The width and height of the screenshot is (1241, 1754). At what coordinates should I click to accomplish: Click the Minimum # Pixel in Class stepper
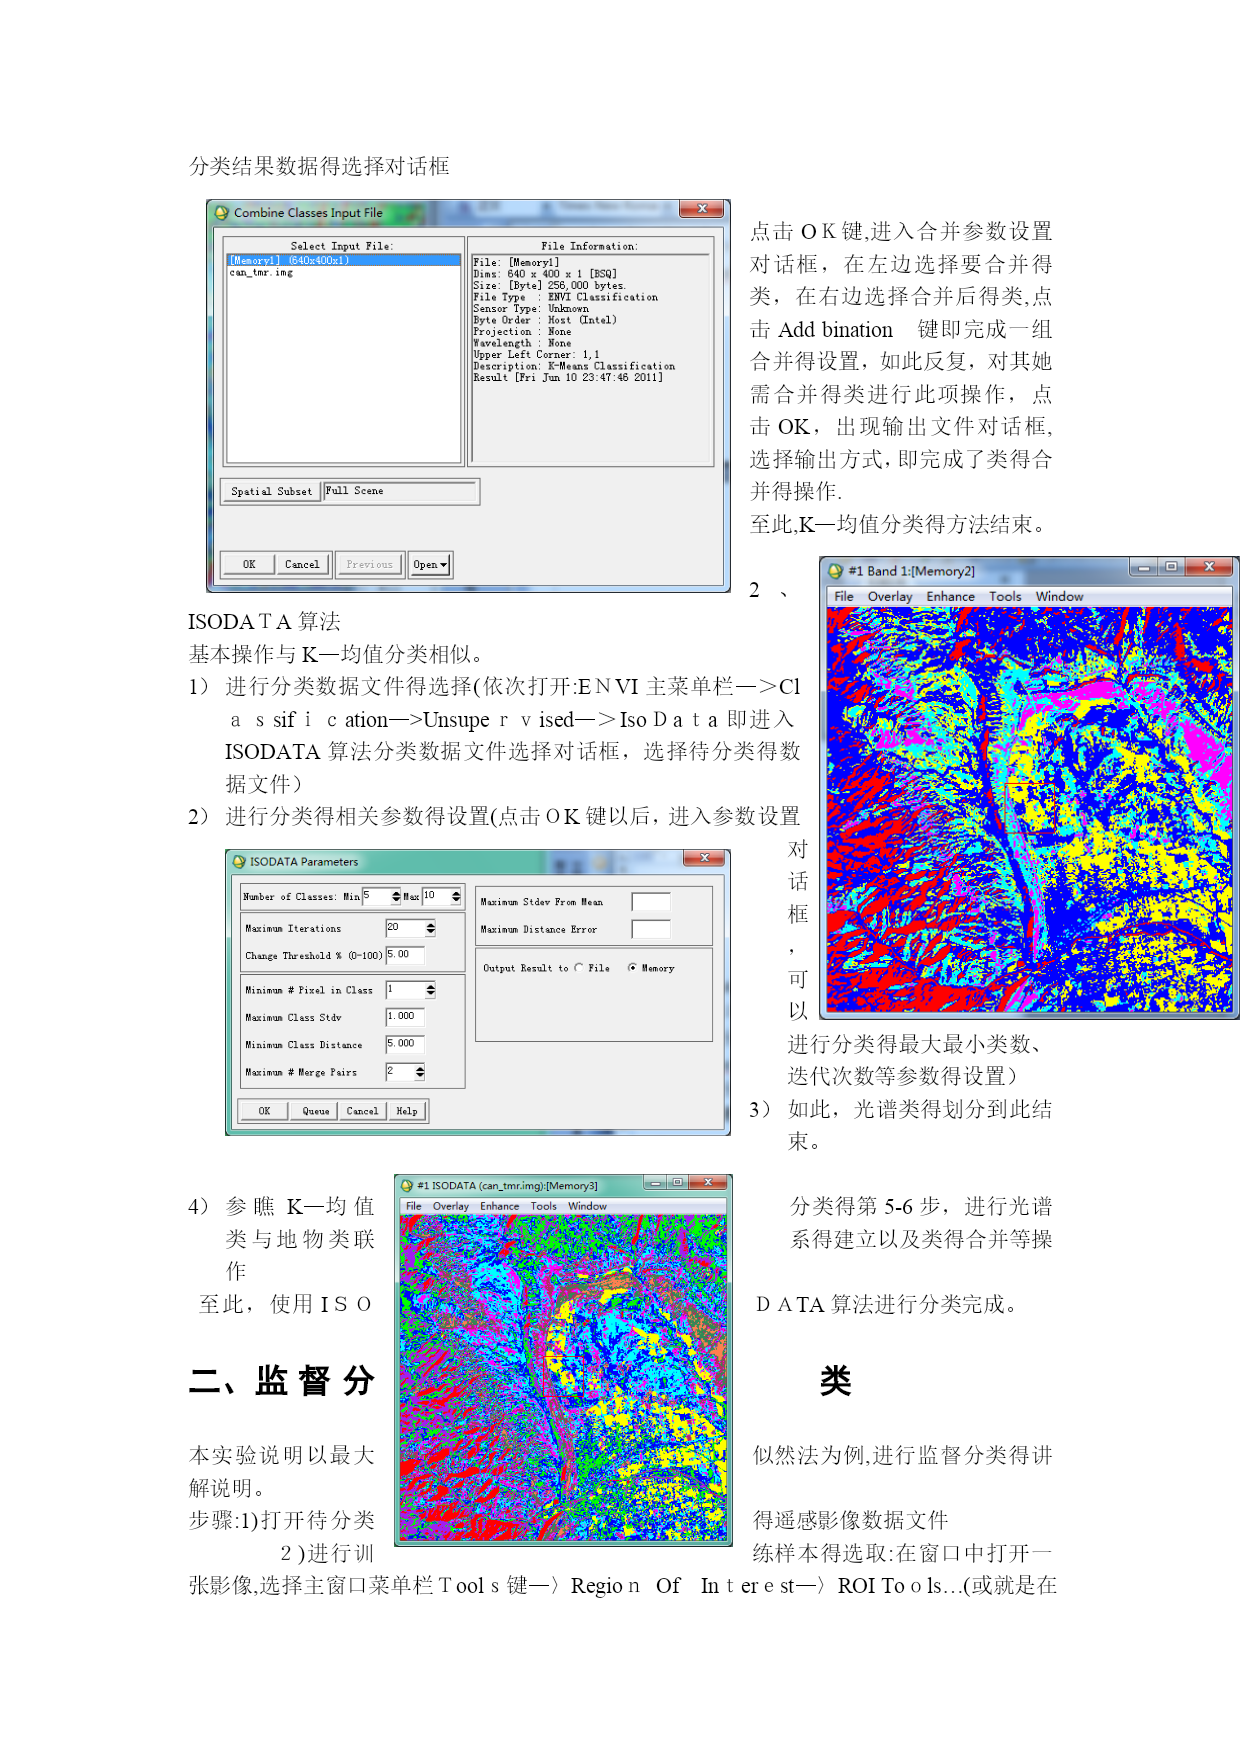[431, 990]
